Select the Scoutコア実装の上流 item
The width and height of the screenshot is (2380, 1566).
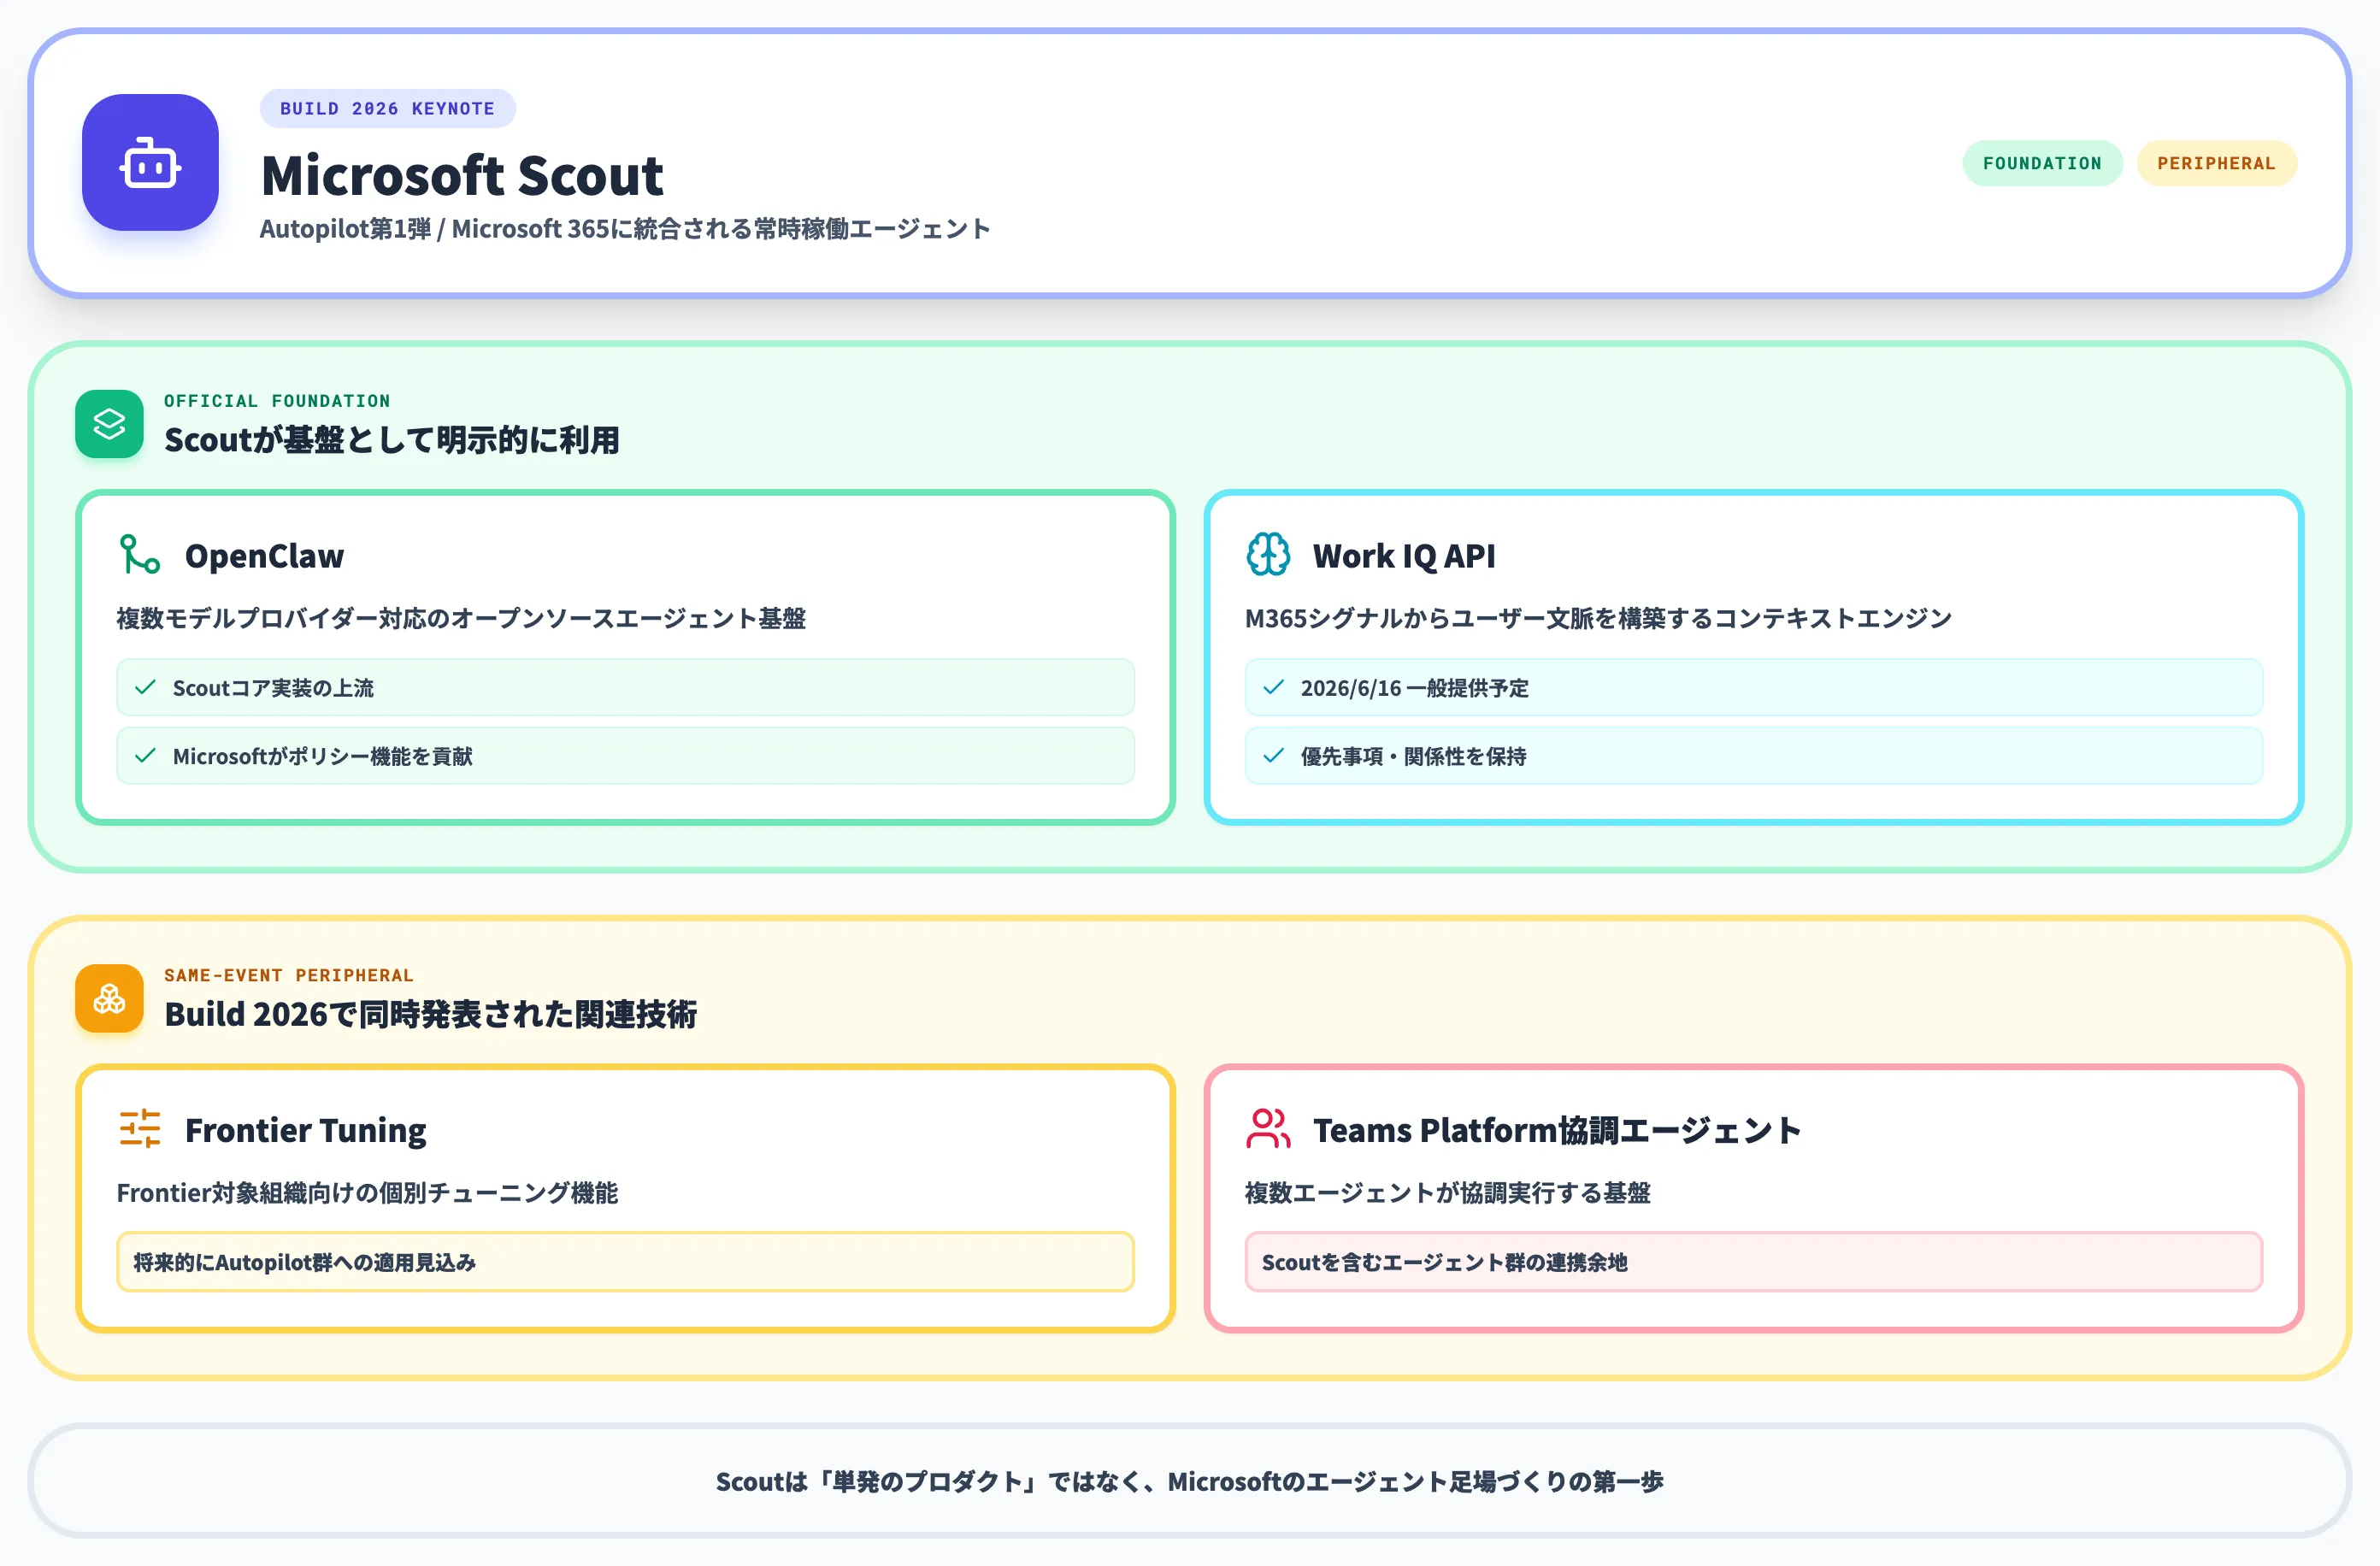[625, 687]
